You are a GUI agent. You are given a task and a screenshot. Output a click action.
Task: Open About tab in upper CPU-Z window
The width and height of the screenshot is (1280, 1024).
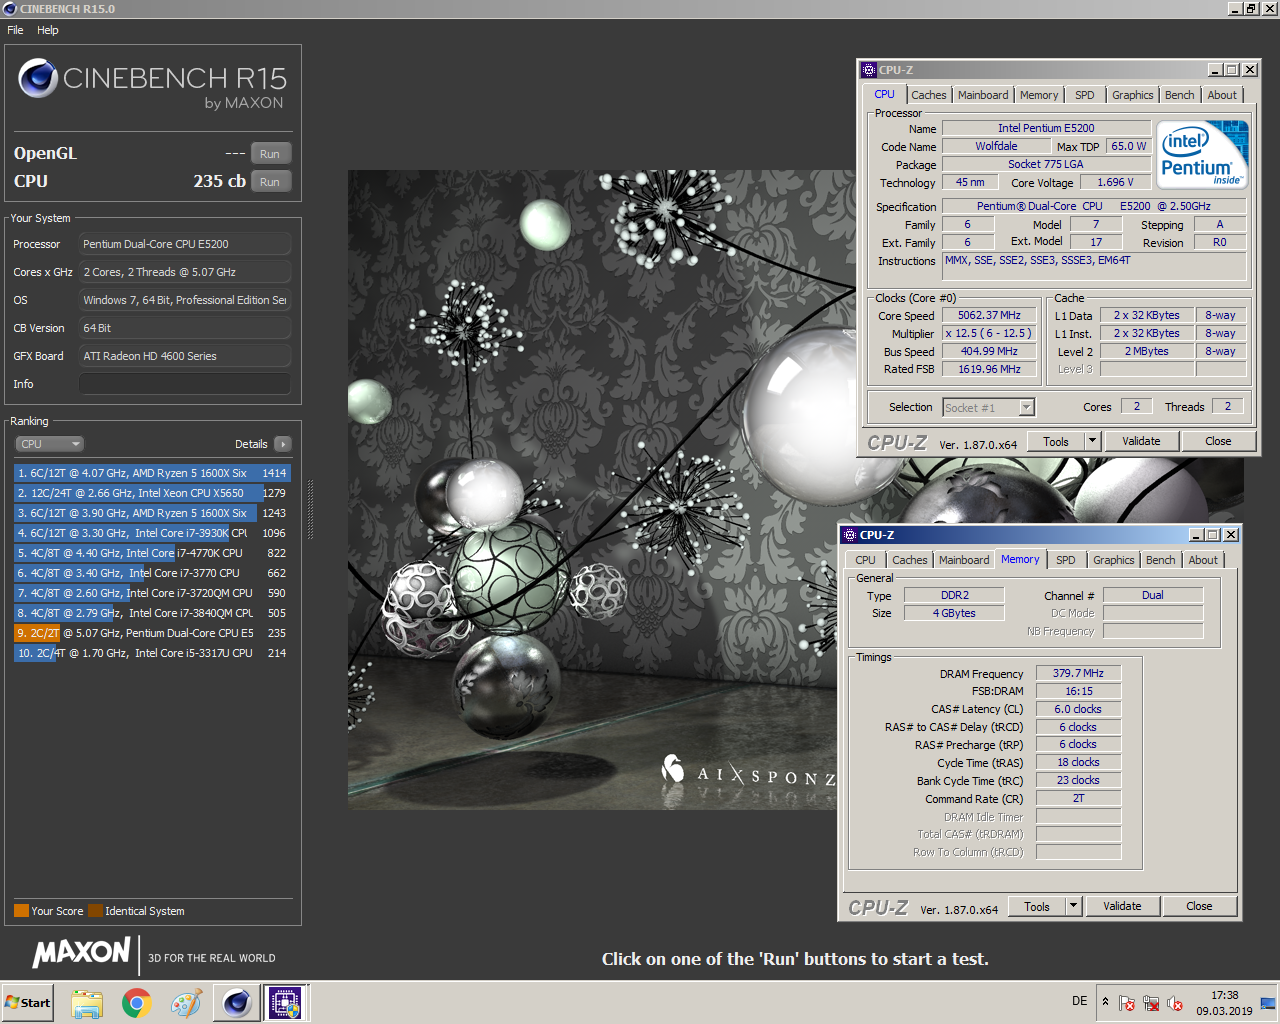[1222, 95]
